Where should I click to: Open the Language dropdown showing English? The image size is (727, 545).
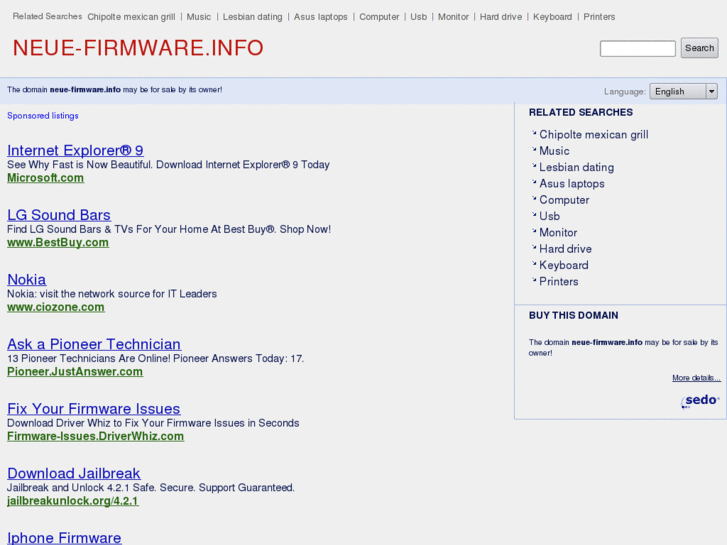click(x=683, y=91)
